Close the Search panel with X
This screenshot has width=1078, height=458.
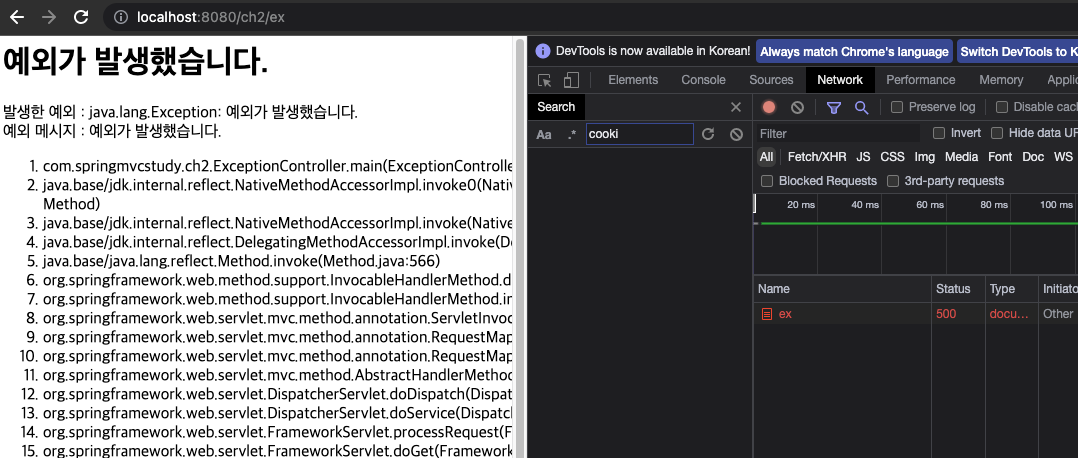pos(736,107)
